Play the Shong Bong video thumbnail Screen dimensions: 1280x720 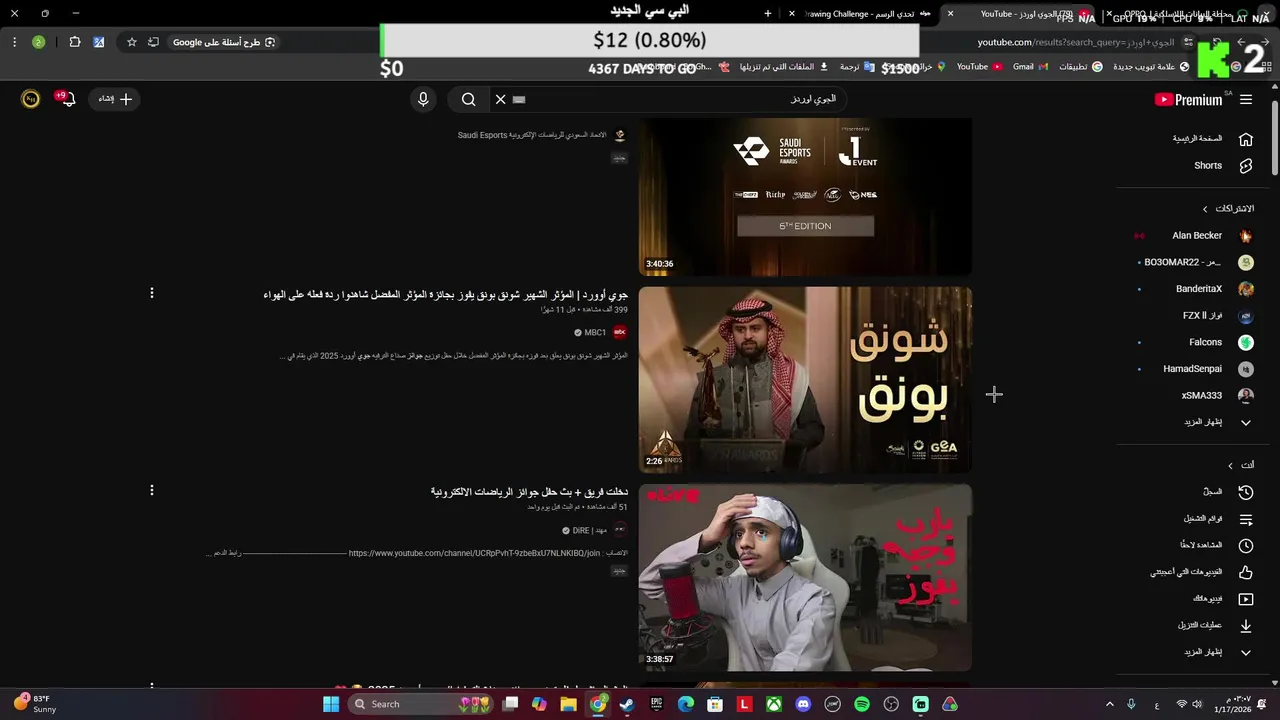805,379
